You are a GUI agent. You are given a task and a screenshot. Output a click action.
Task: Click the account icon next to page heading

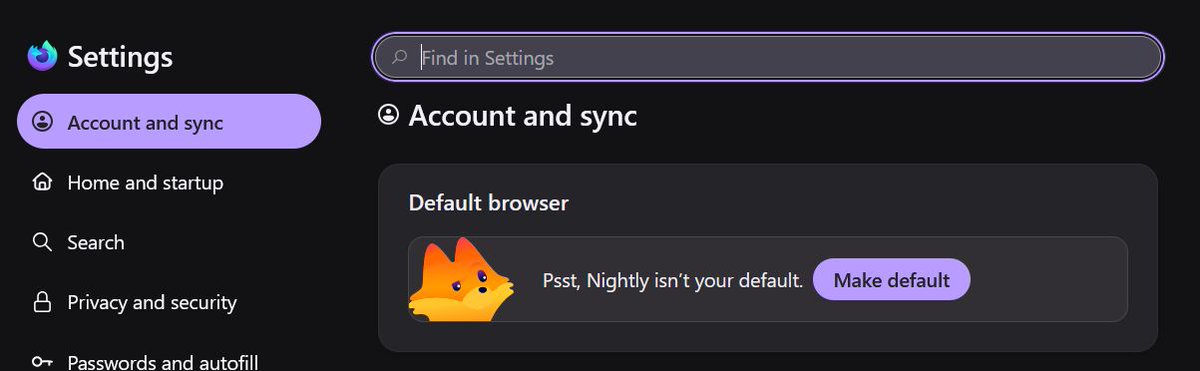388,116
